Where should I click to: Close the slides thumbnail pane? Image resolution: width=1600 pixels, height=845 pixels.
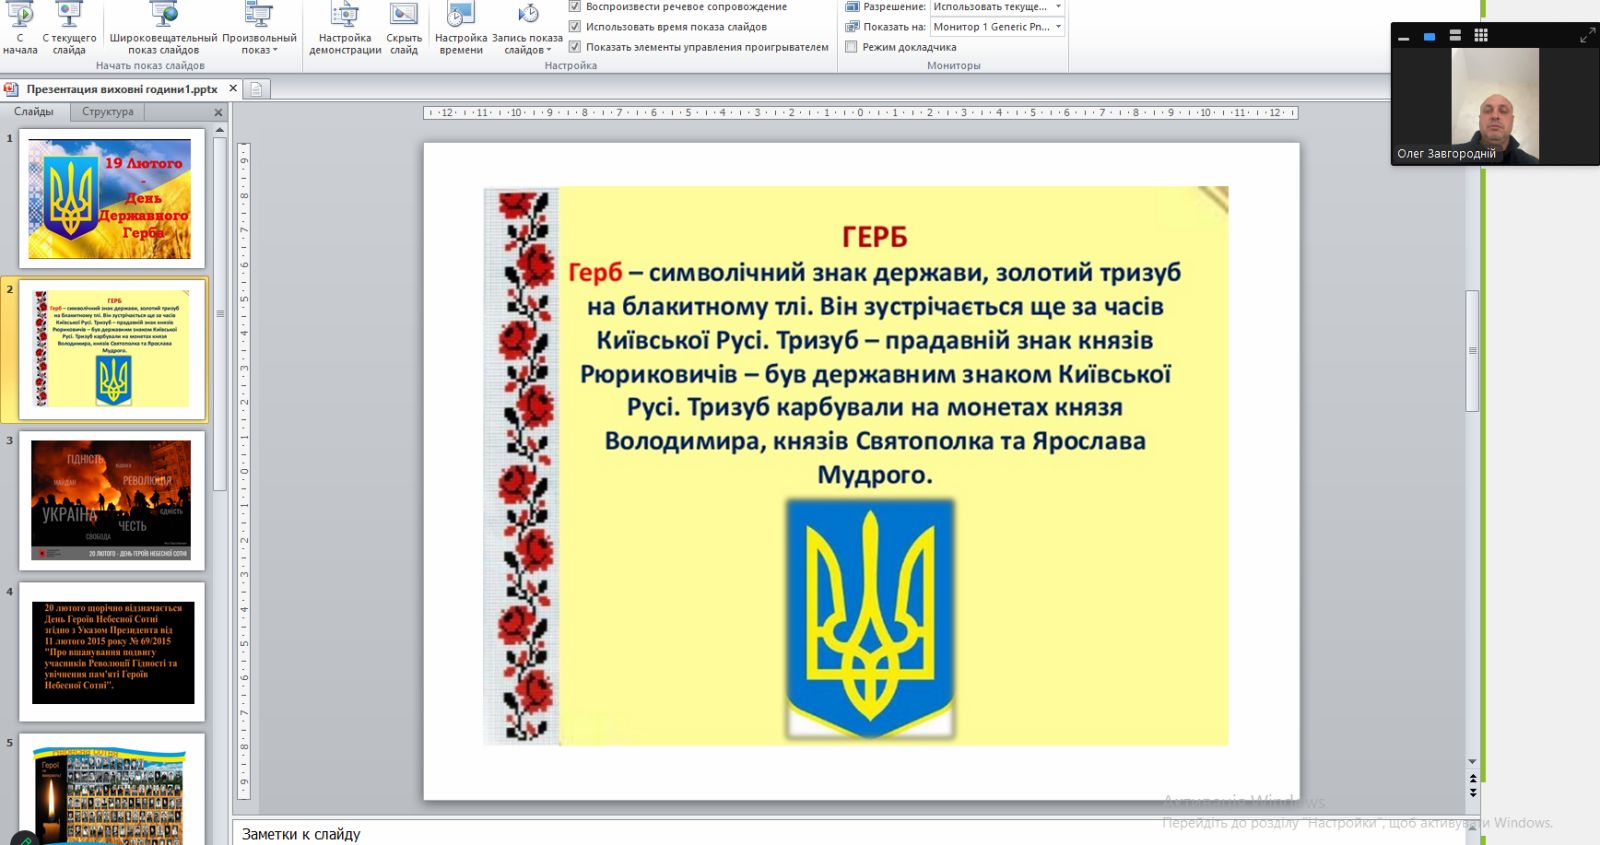(x=218, y=113)
